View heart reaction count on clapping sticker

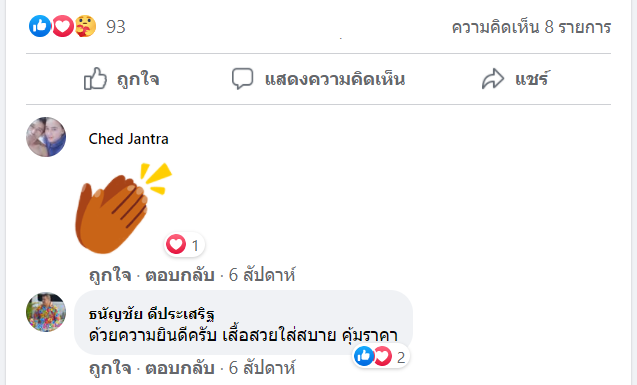click(184, 245)
